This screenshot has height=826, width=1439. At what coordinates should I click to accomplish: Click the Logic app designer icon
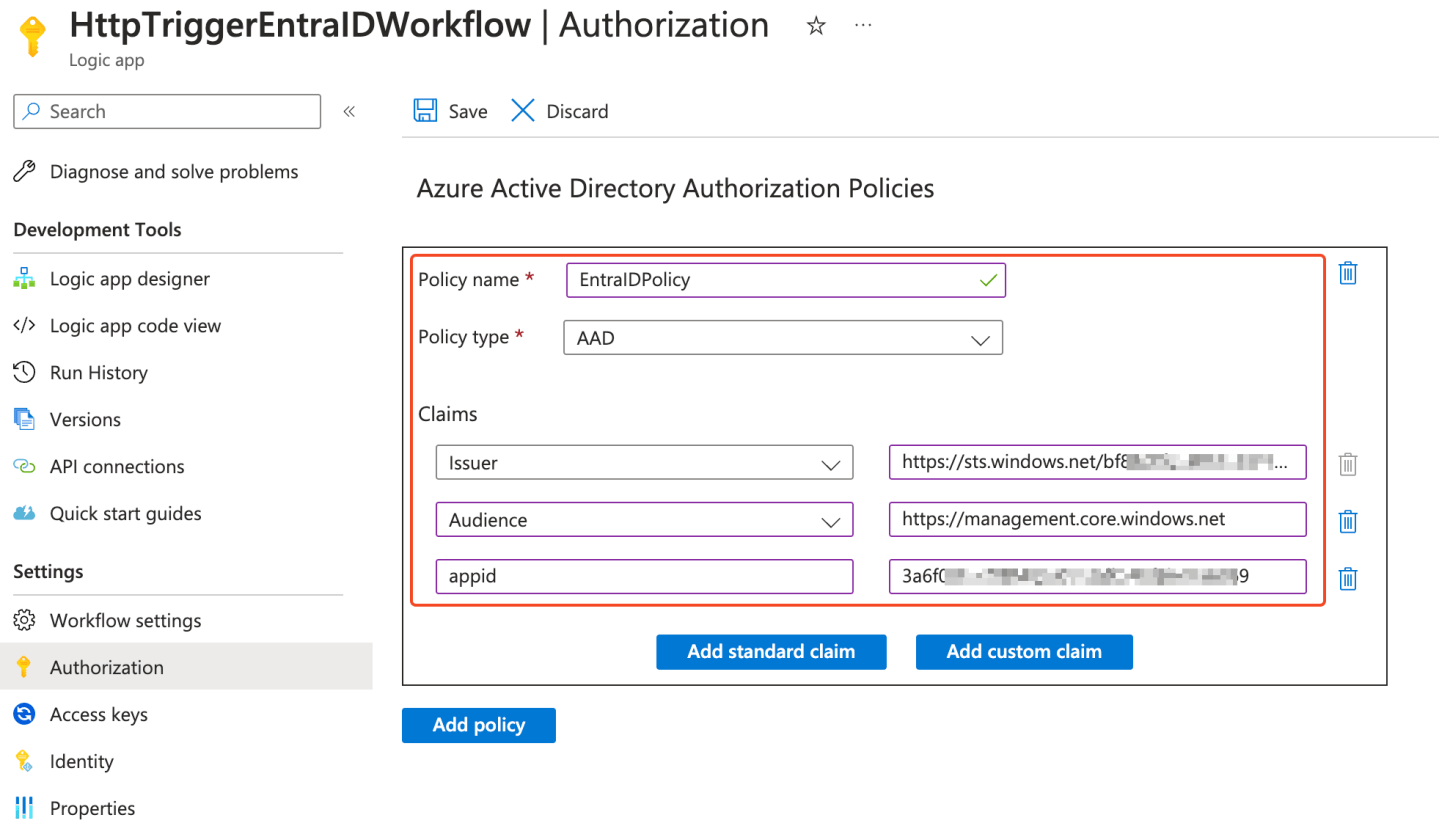tap(24, 279)
